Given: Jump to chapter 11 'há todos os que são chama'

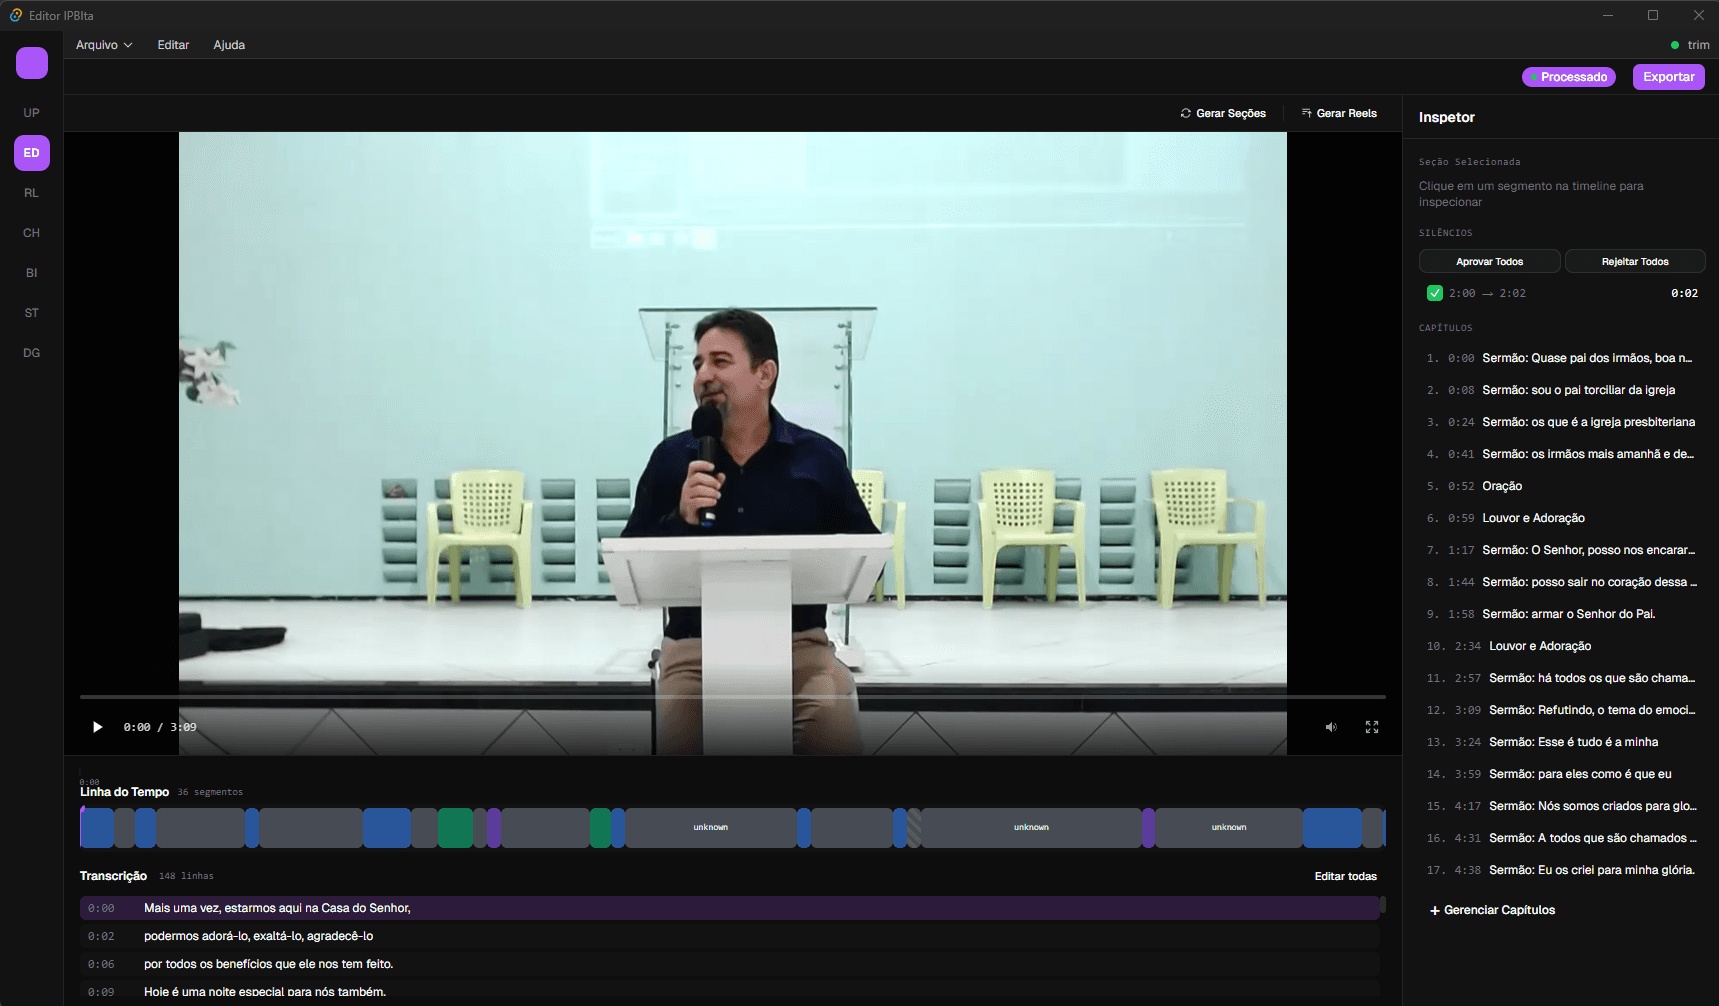Looking at the screenshot, I should point(1561,678).
